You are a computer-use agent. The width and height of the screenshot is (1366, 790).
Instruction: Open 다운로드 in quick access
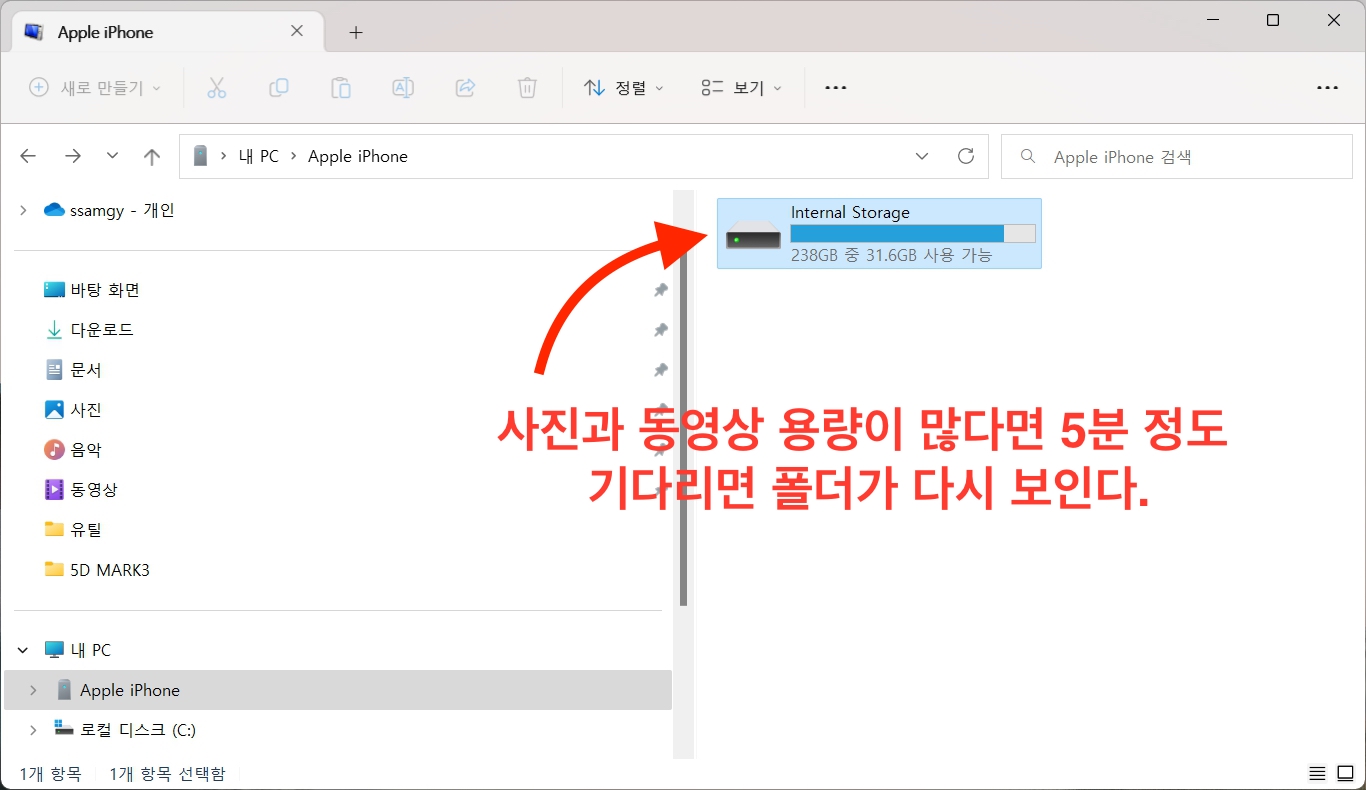[89, 330]
